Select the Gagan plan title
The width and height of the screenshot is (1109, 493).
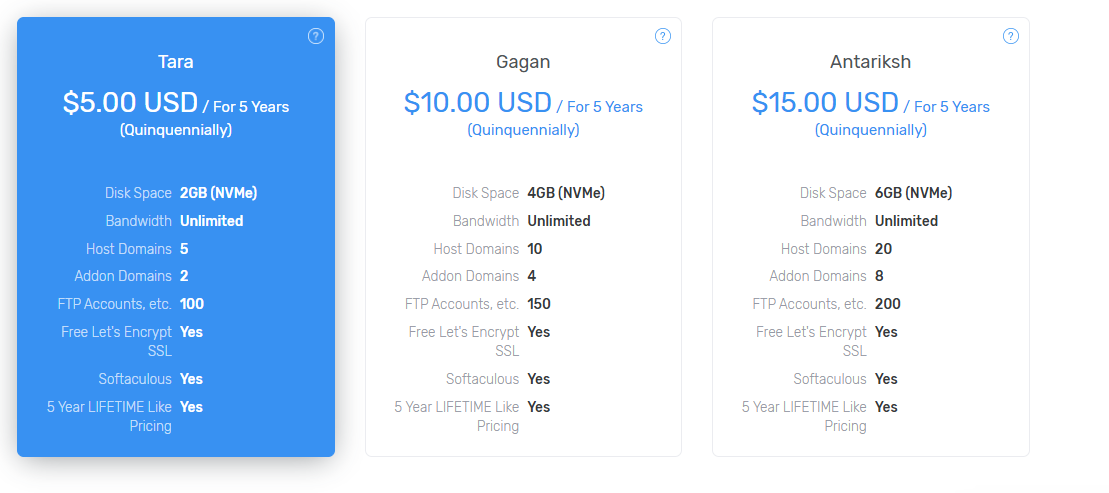click(x=523, y=62)
